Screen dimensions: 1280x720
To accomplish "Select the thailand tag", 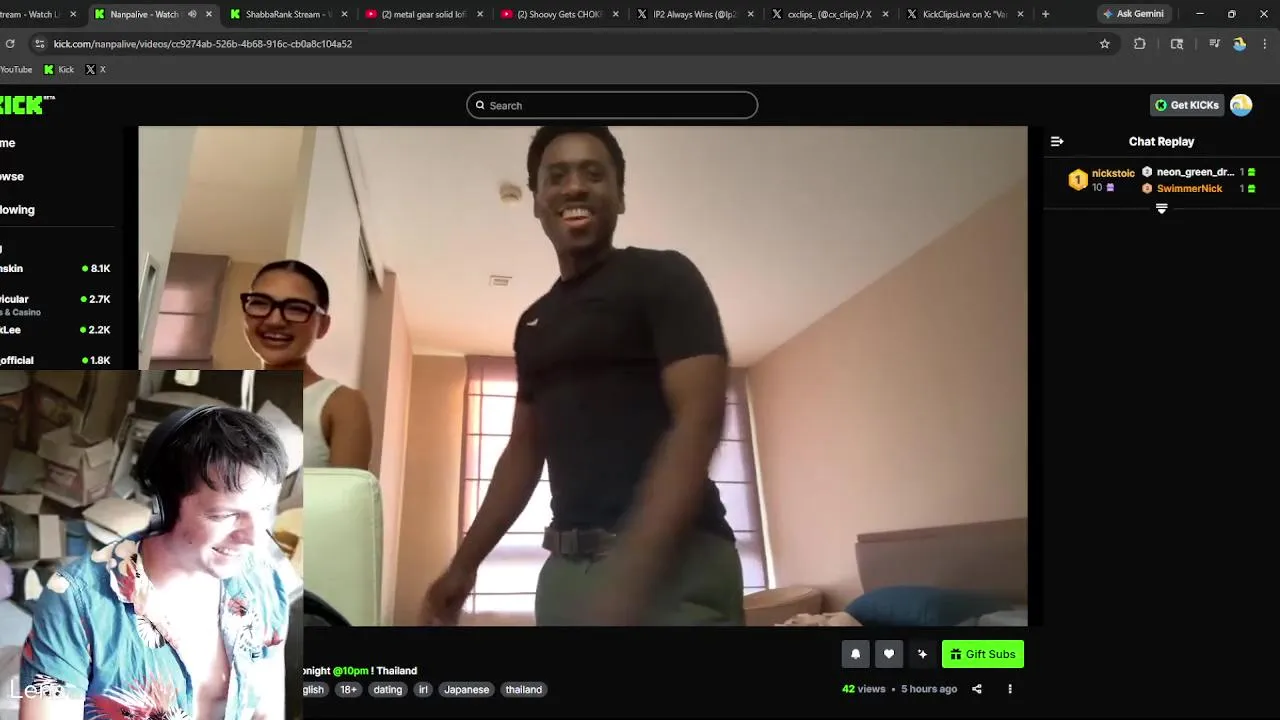I will click(523, 689).
